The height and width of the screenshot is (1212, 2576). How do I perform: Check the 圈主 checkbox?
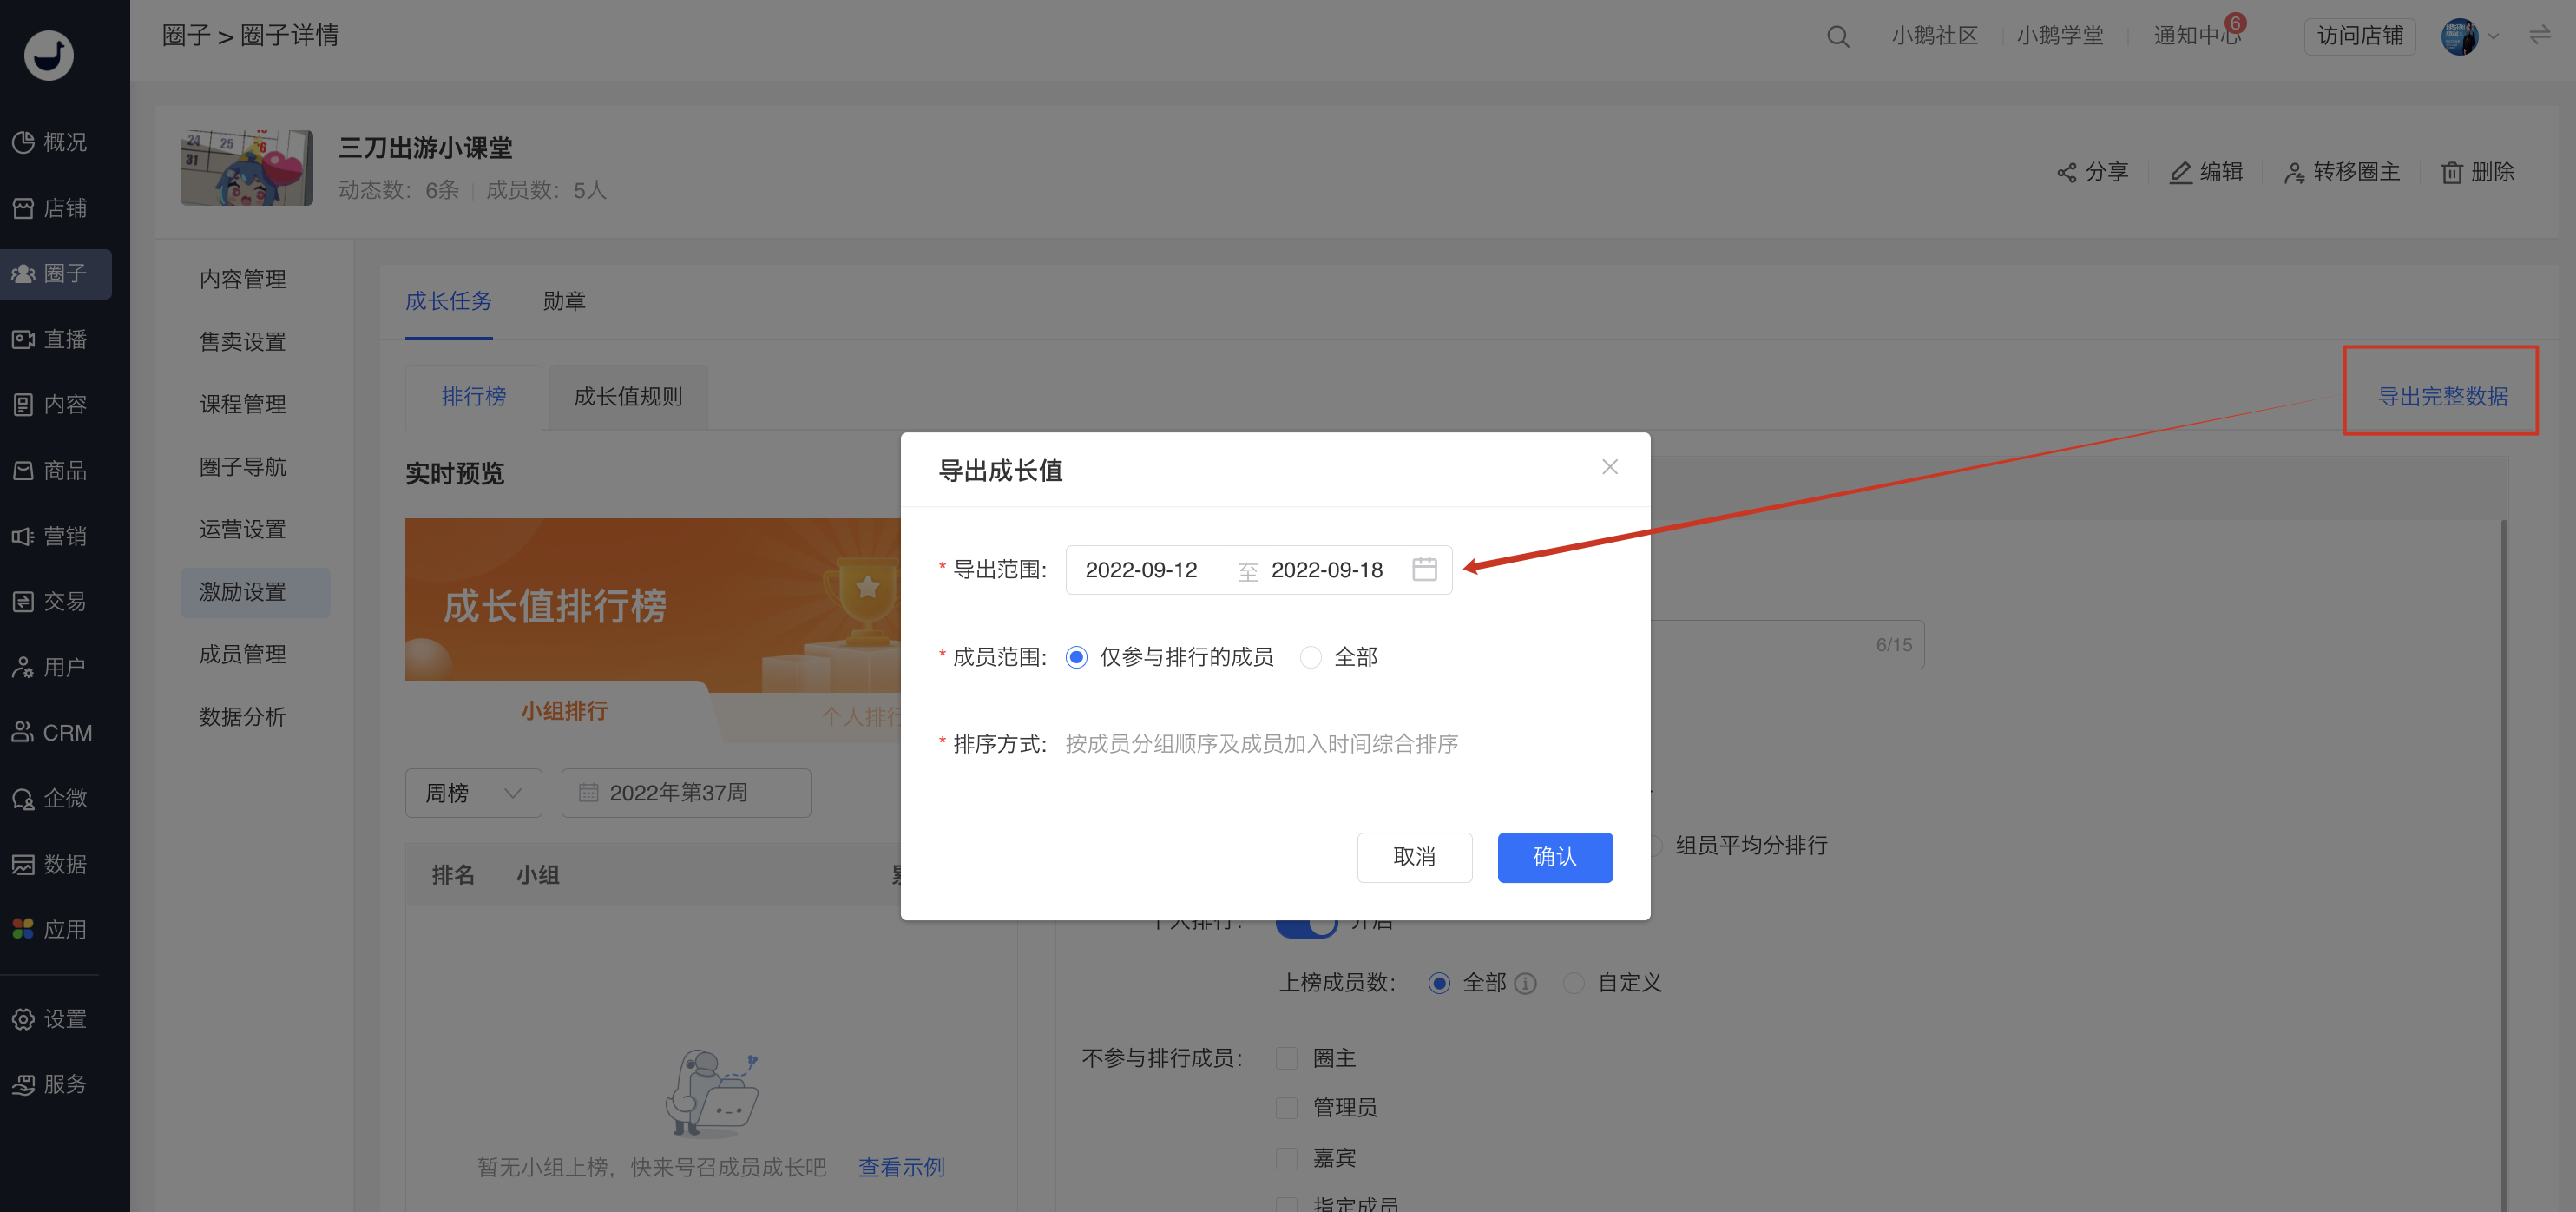[1287, 1058]
